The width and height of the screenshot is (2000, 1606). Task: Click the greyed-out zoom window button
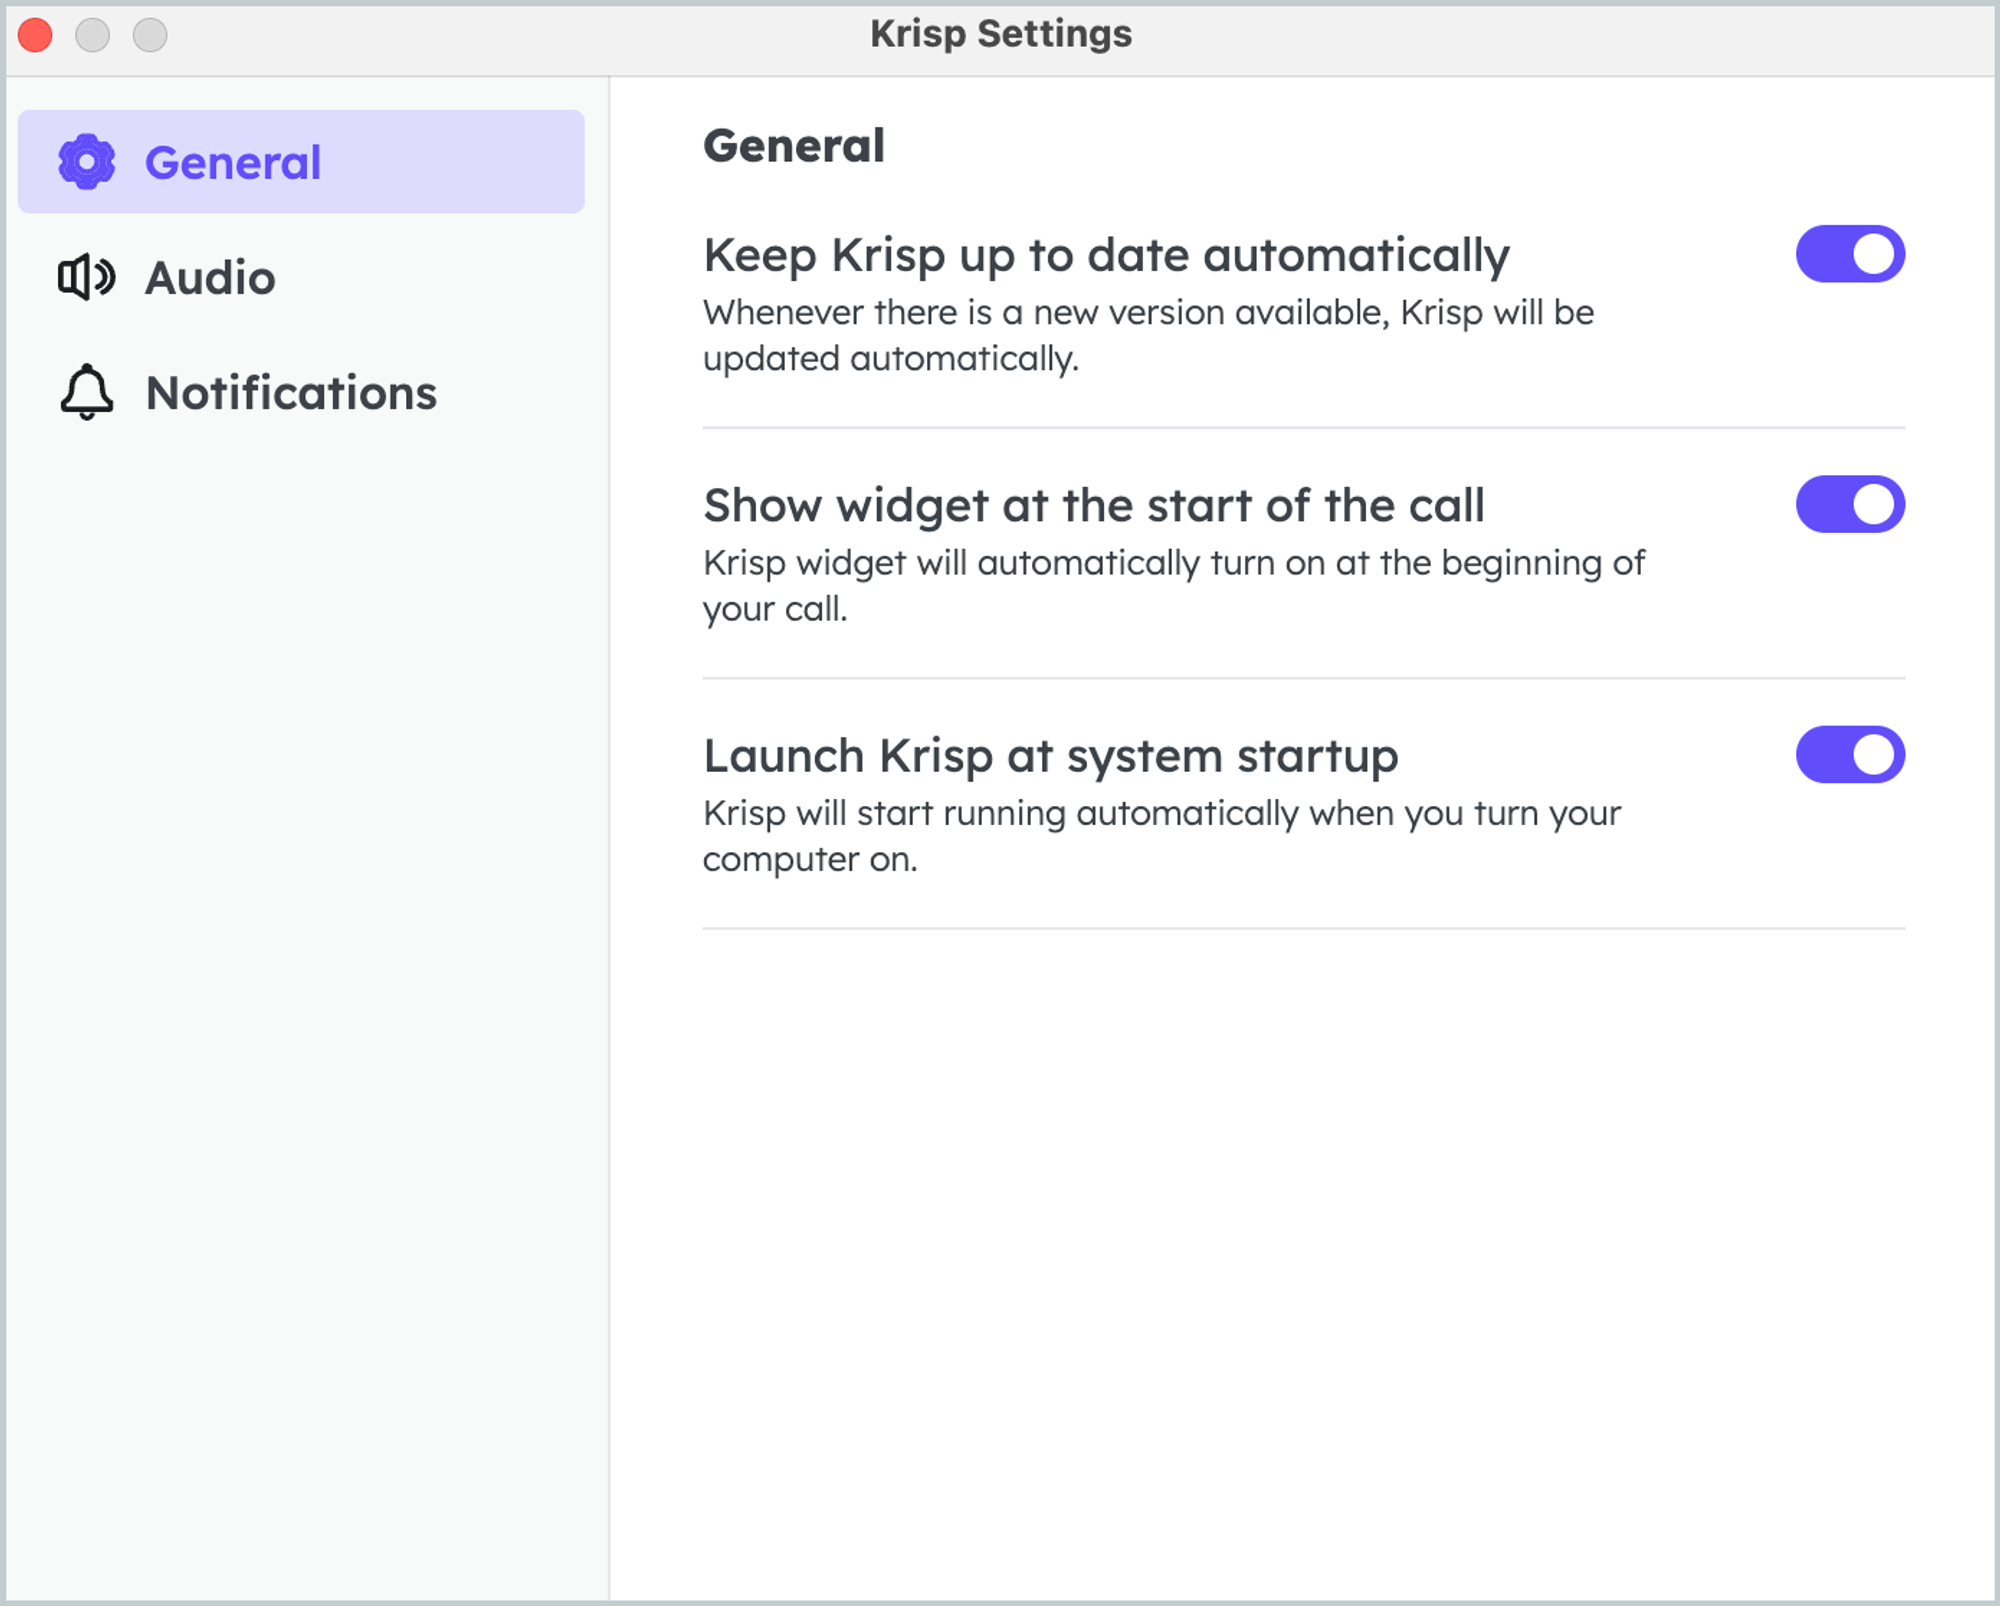point(150,35)
